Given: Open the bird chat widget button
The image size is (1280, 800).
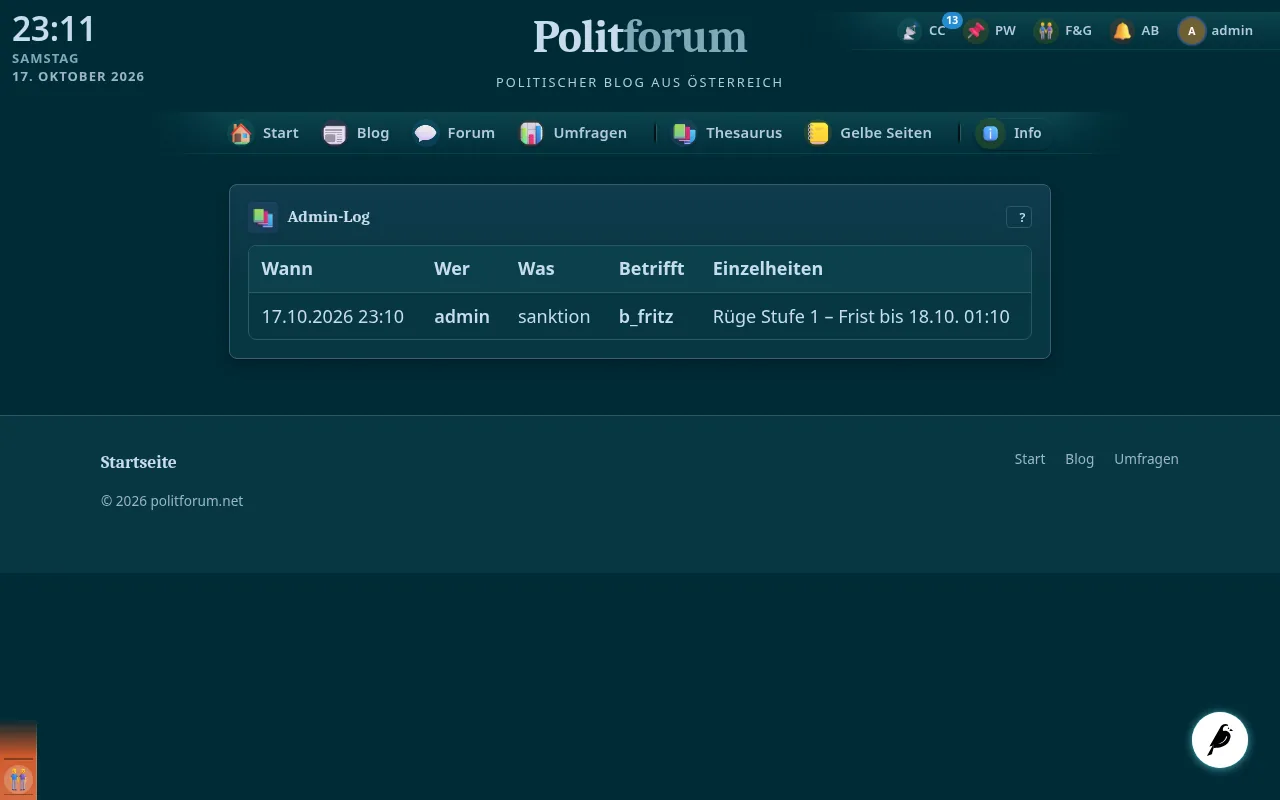Looking at the screenshot, I should coord(1220,740).
